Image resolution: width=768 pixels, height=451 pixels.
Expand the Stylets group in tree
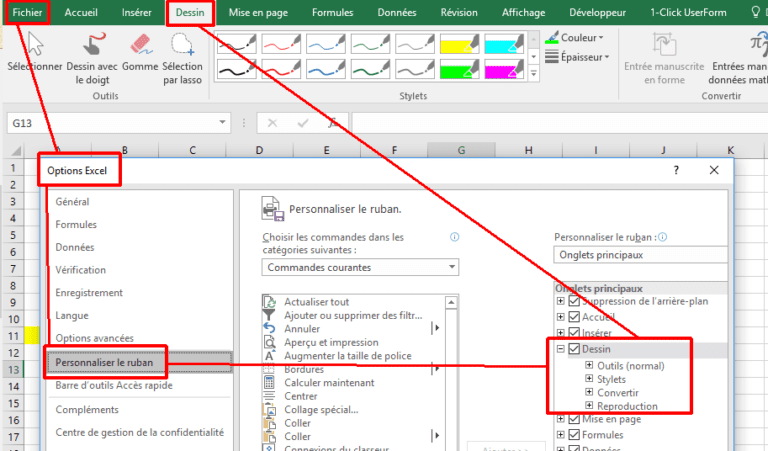click(589, 380)
